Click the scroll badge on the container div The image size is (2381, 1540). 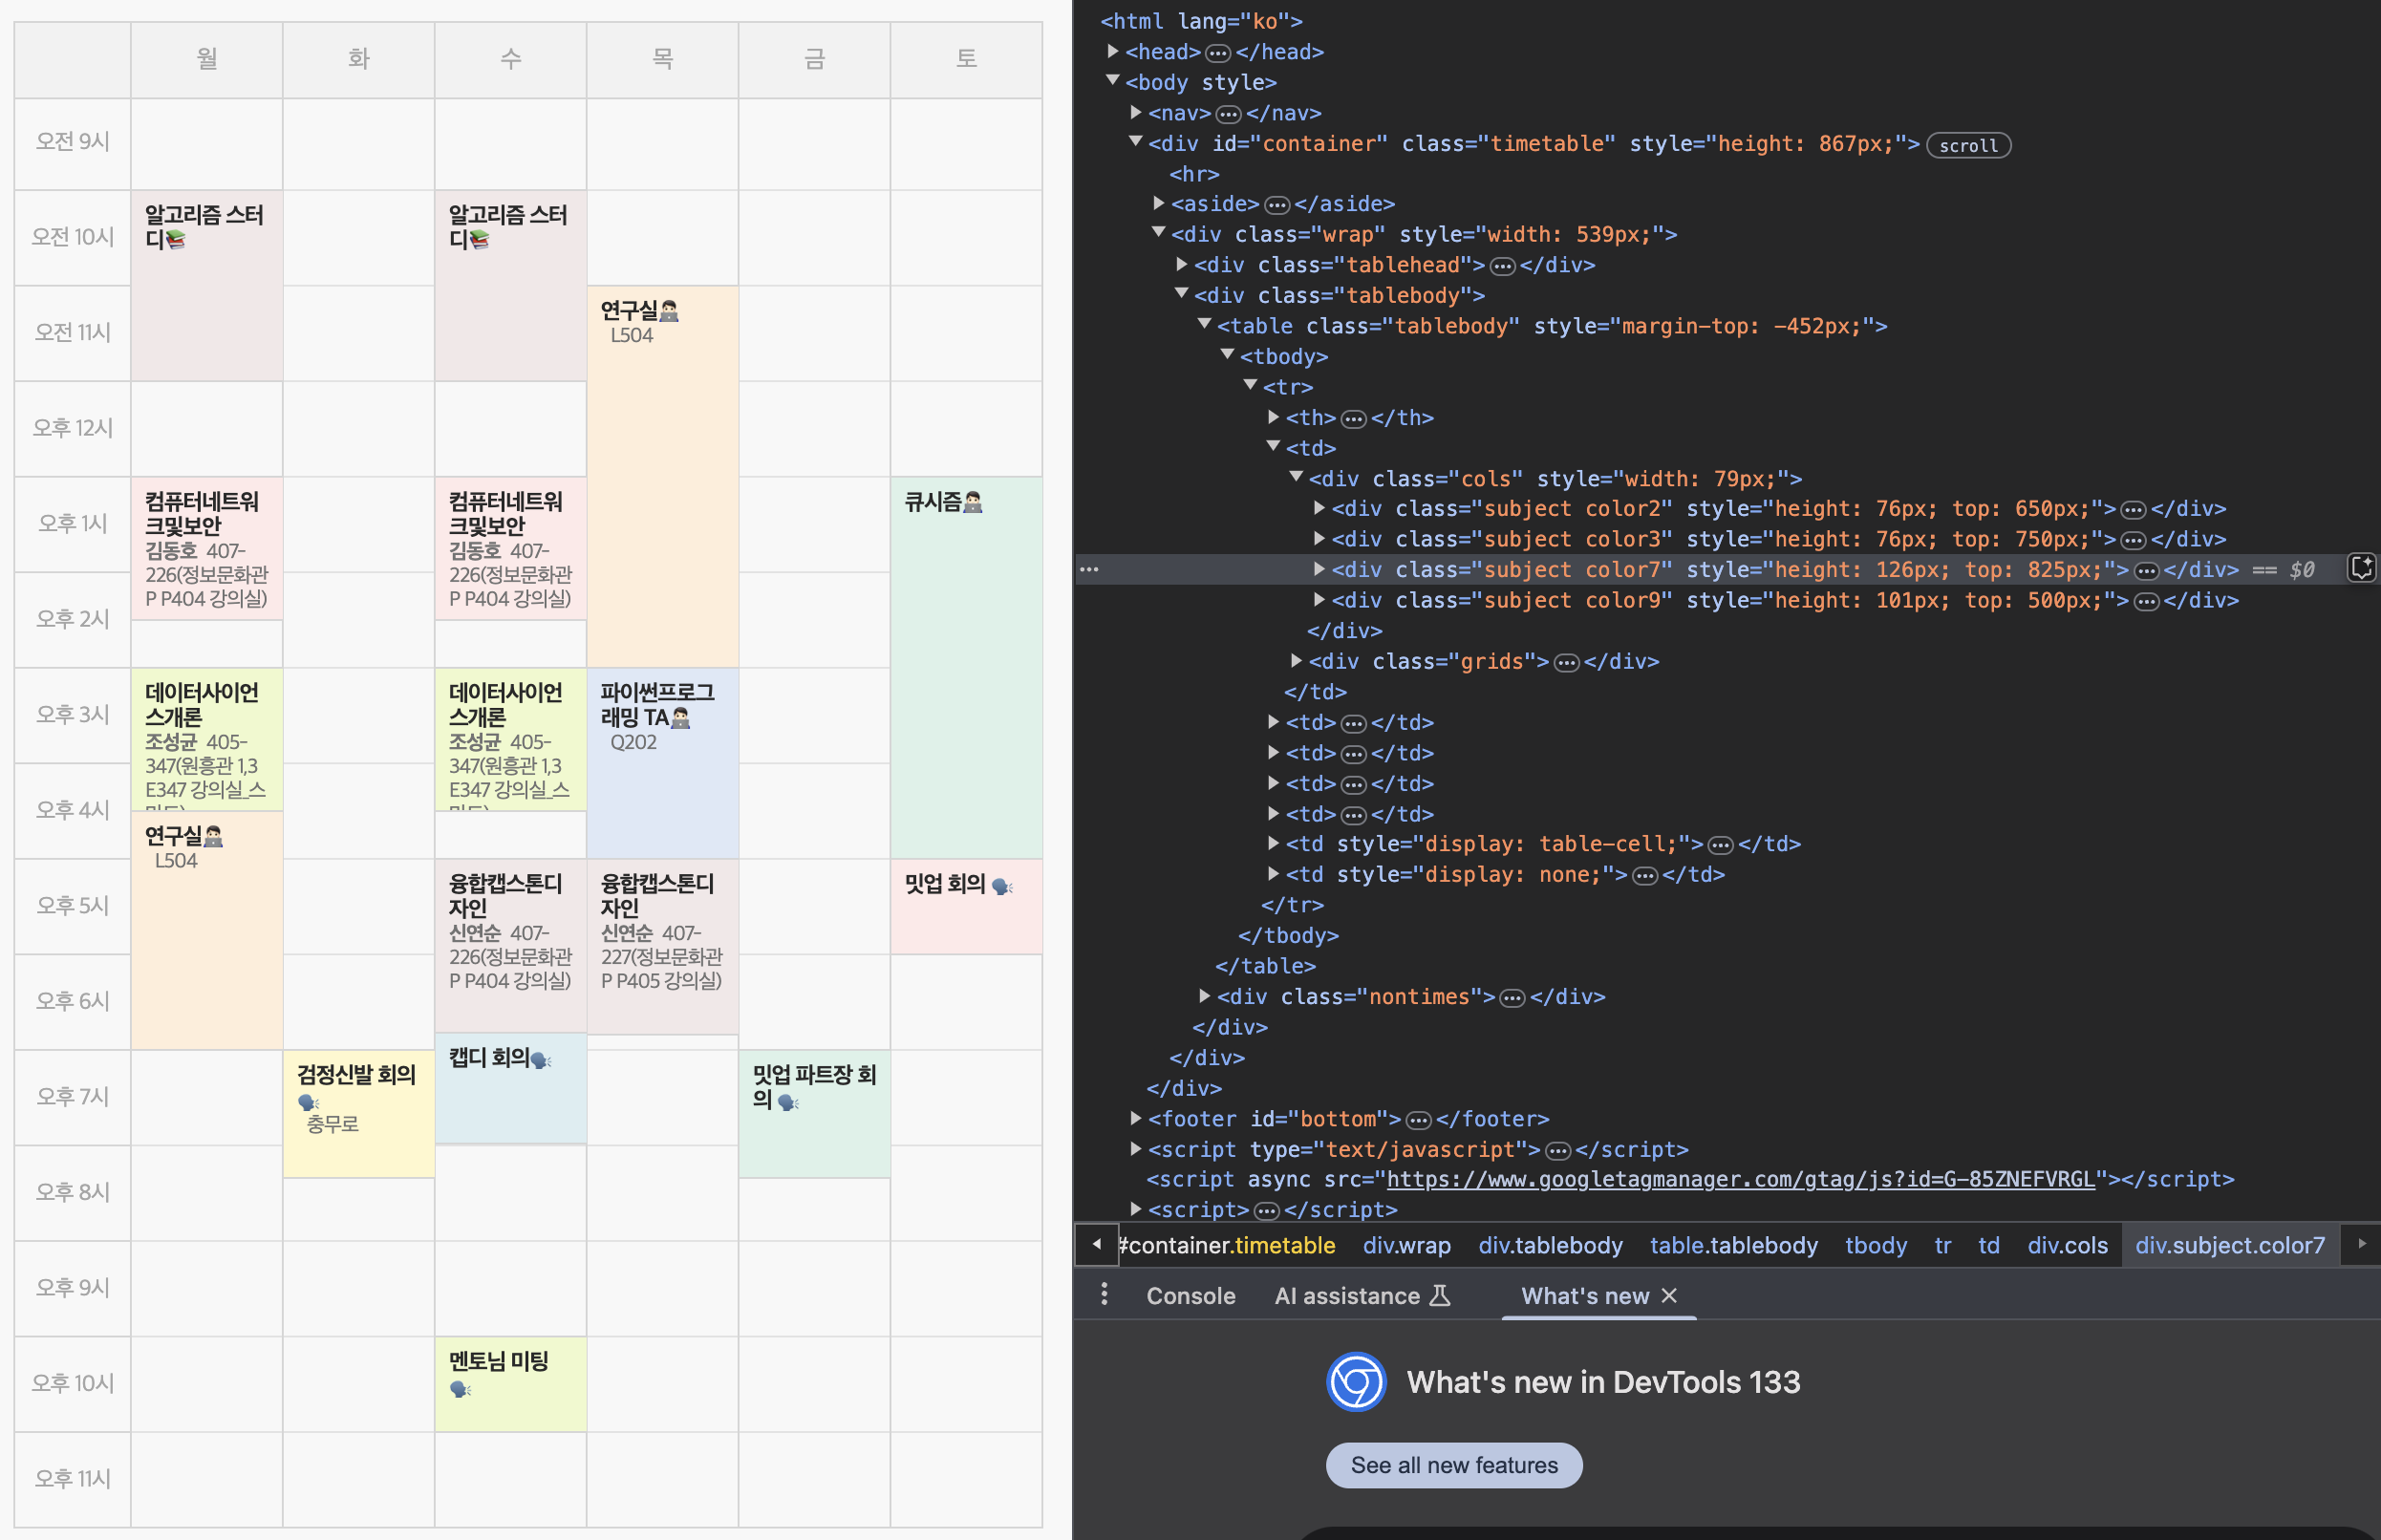(1968, 145)
